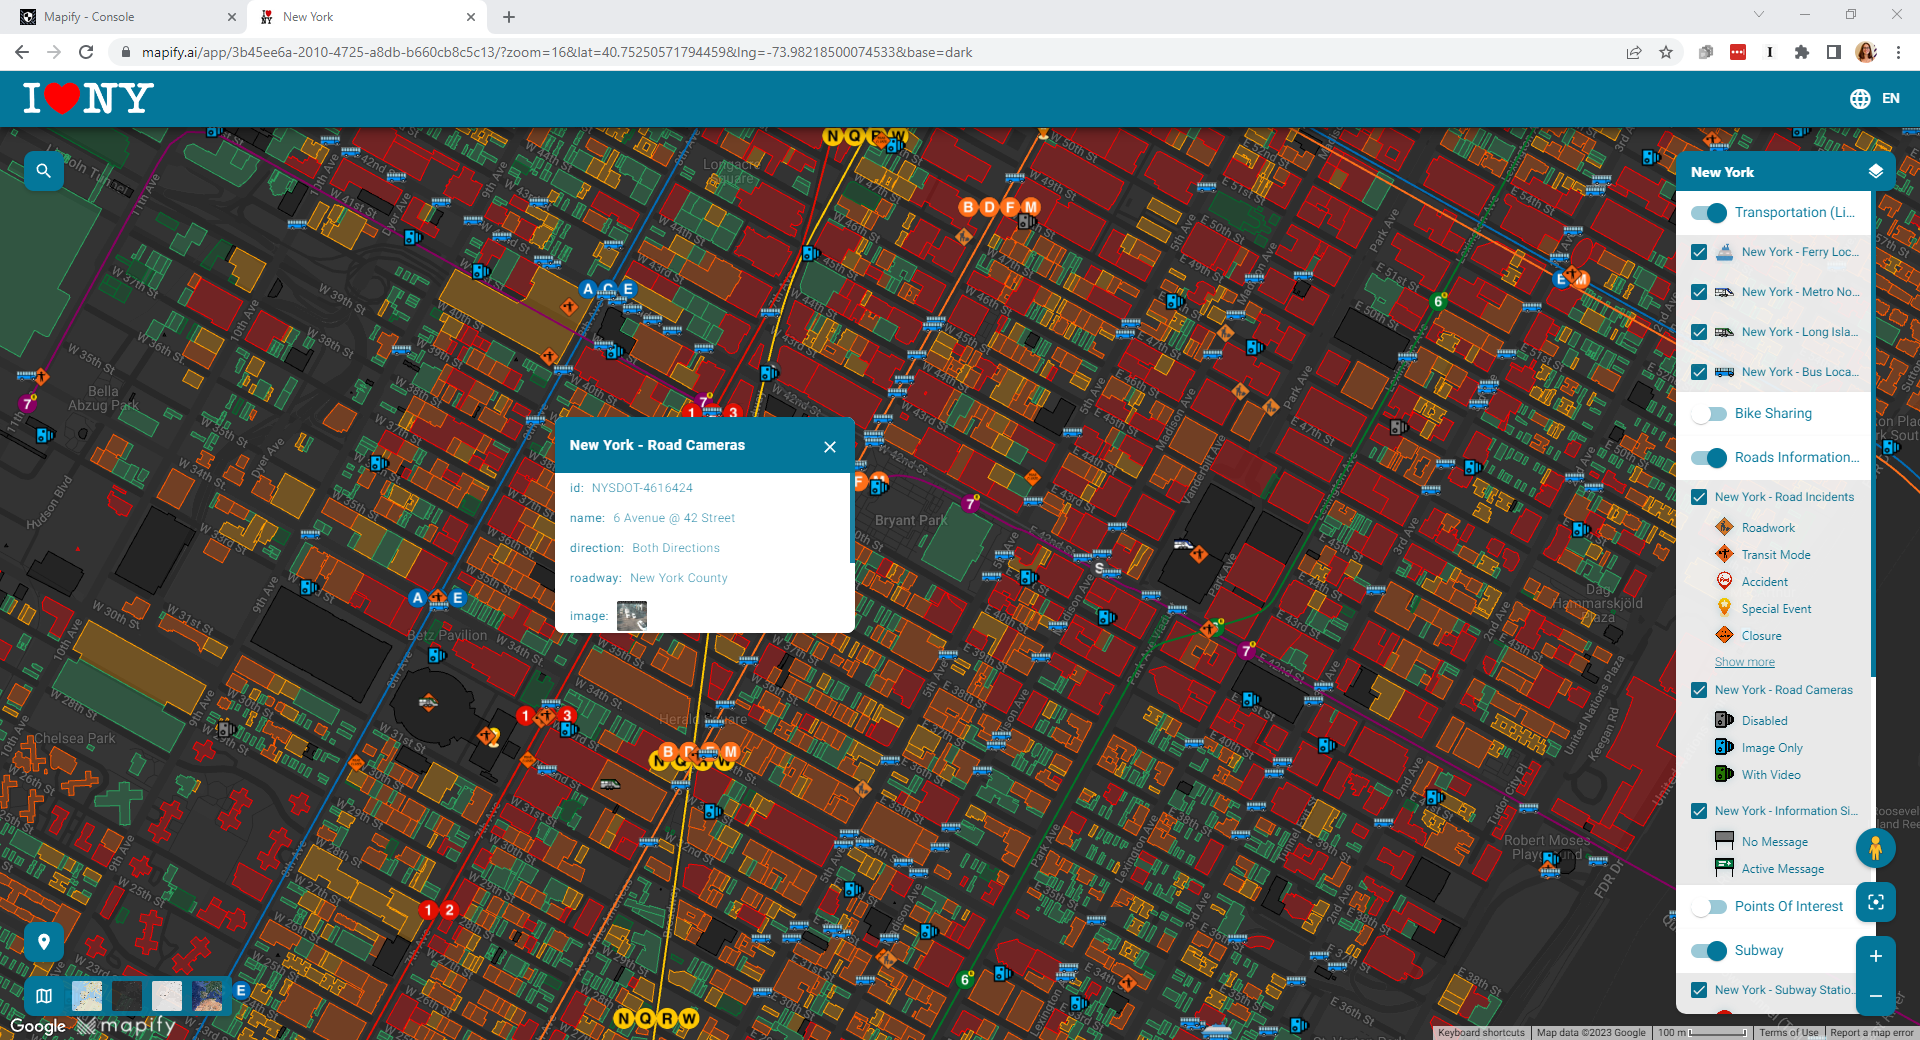The width and height of the screenshot is (1920, 1040).
Task: Enable the Bike Sharing switch
Action: coord(1709,414)
